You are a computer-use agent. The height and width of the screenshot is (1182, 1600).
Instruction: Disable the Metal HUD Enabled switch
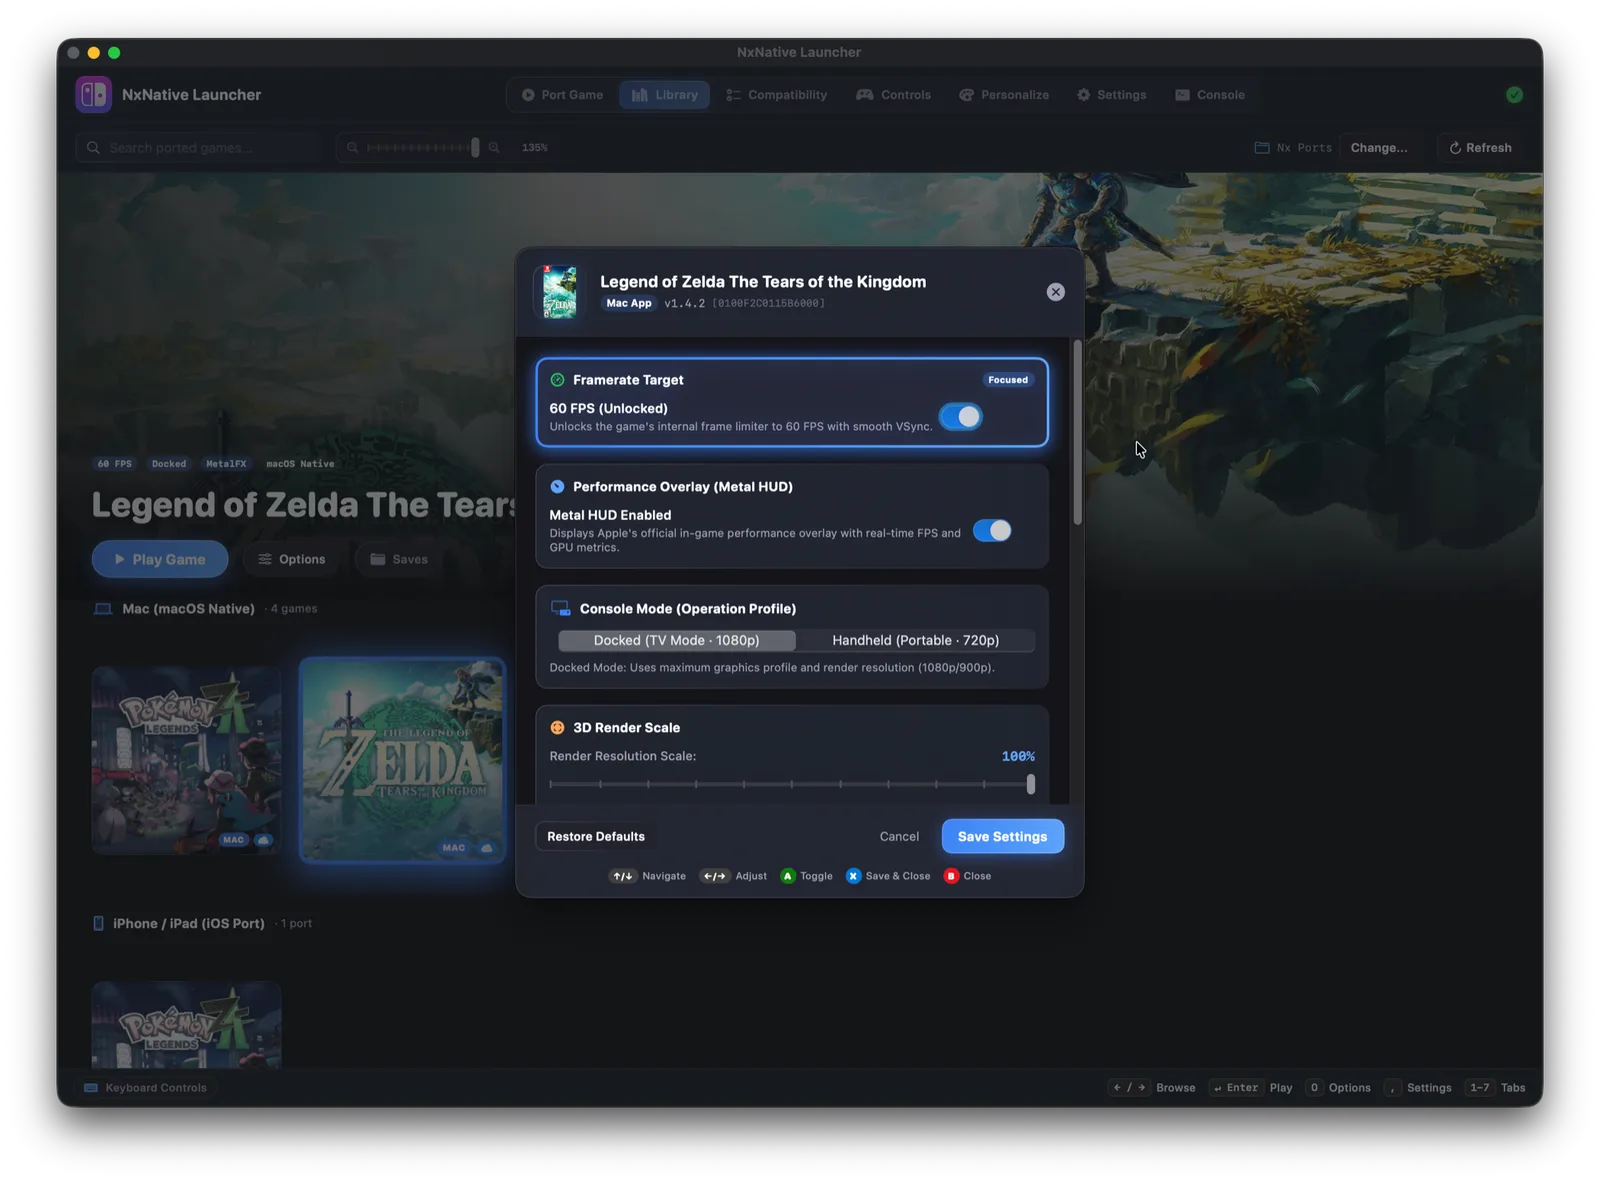[992, 531]
